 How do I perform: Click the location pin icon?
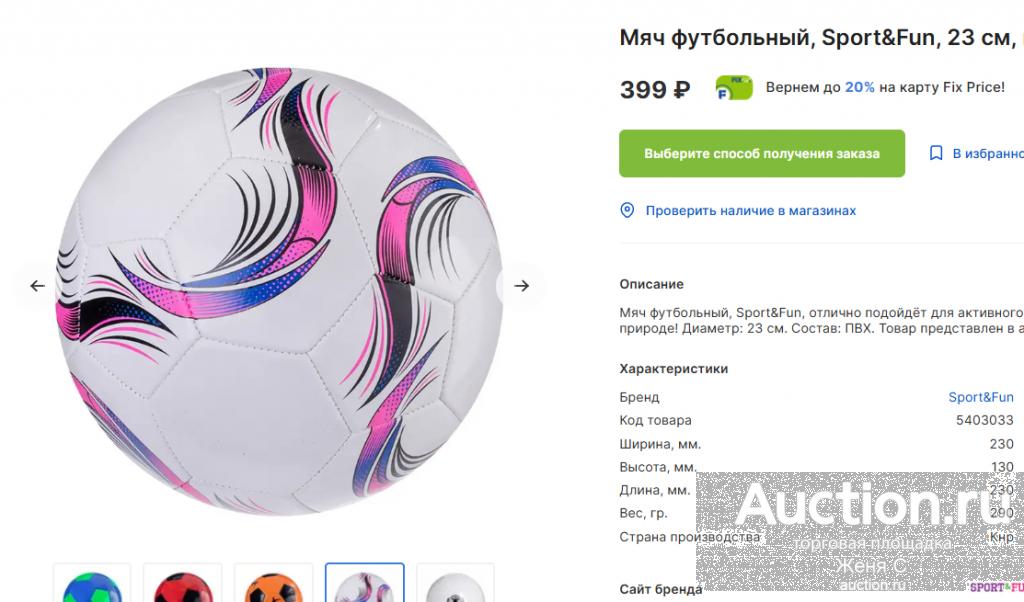click(627, 210)
